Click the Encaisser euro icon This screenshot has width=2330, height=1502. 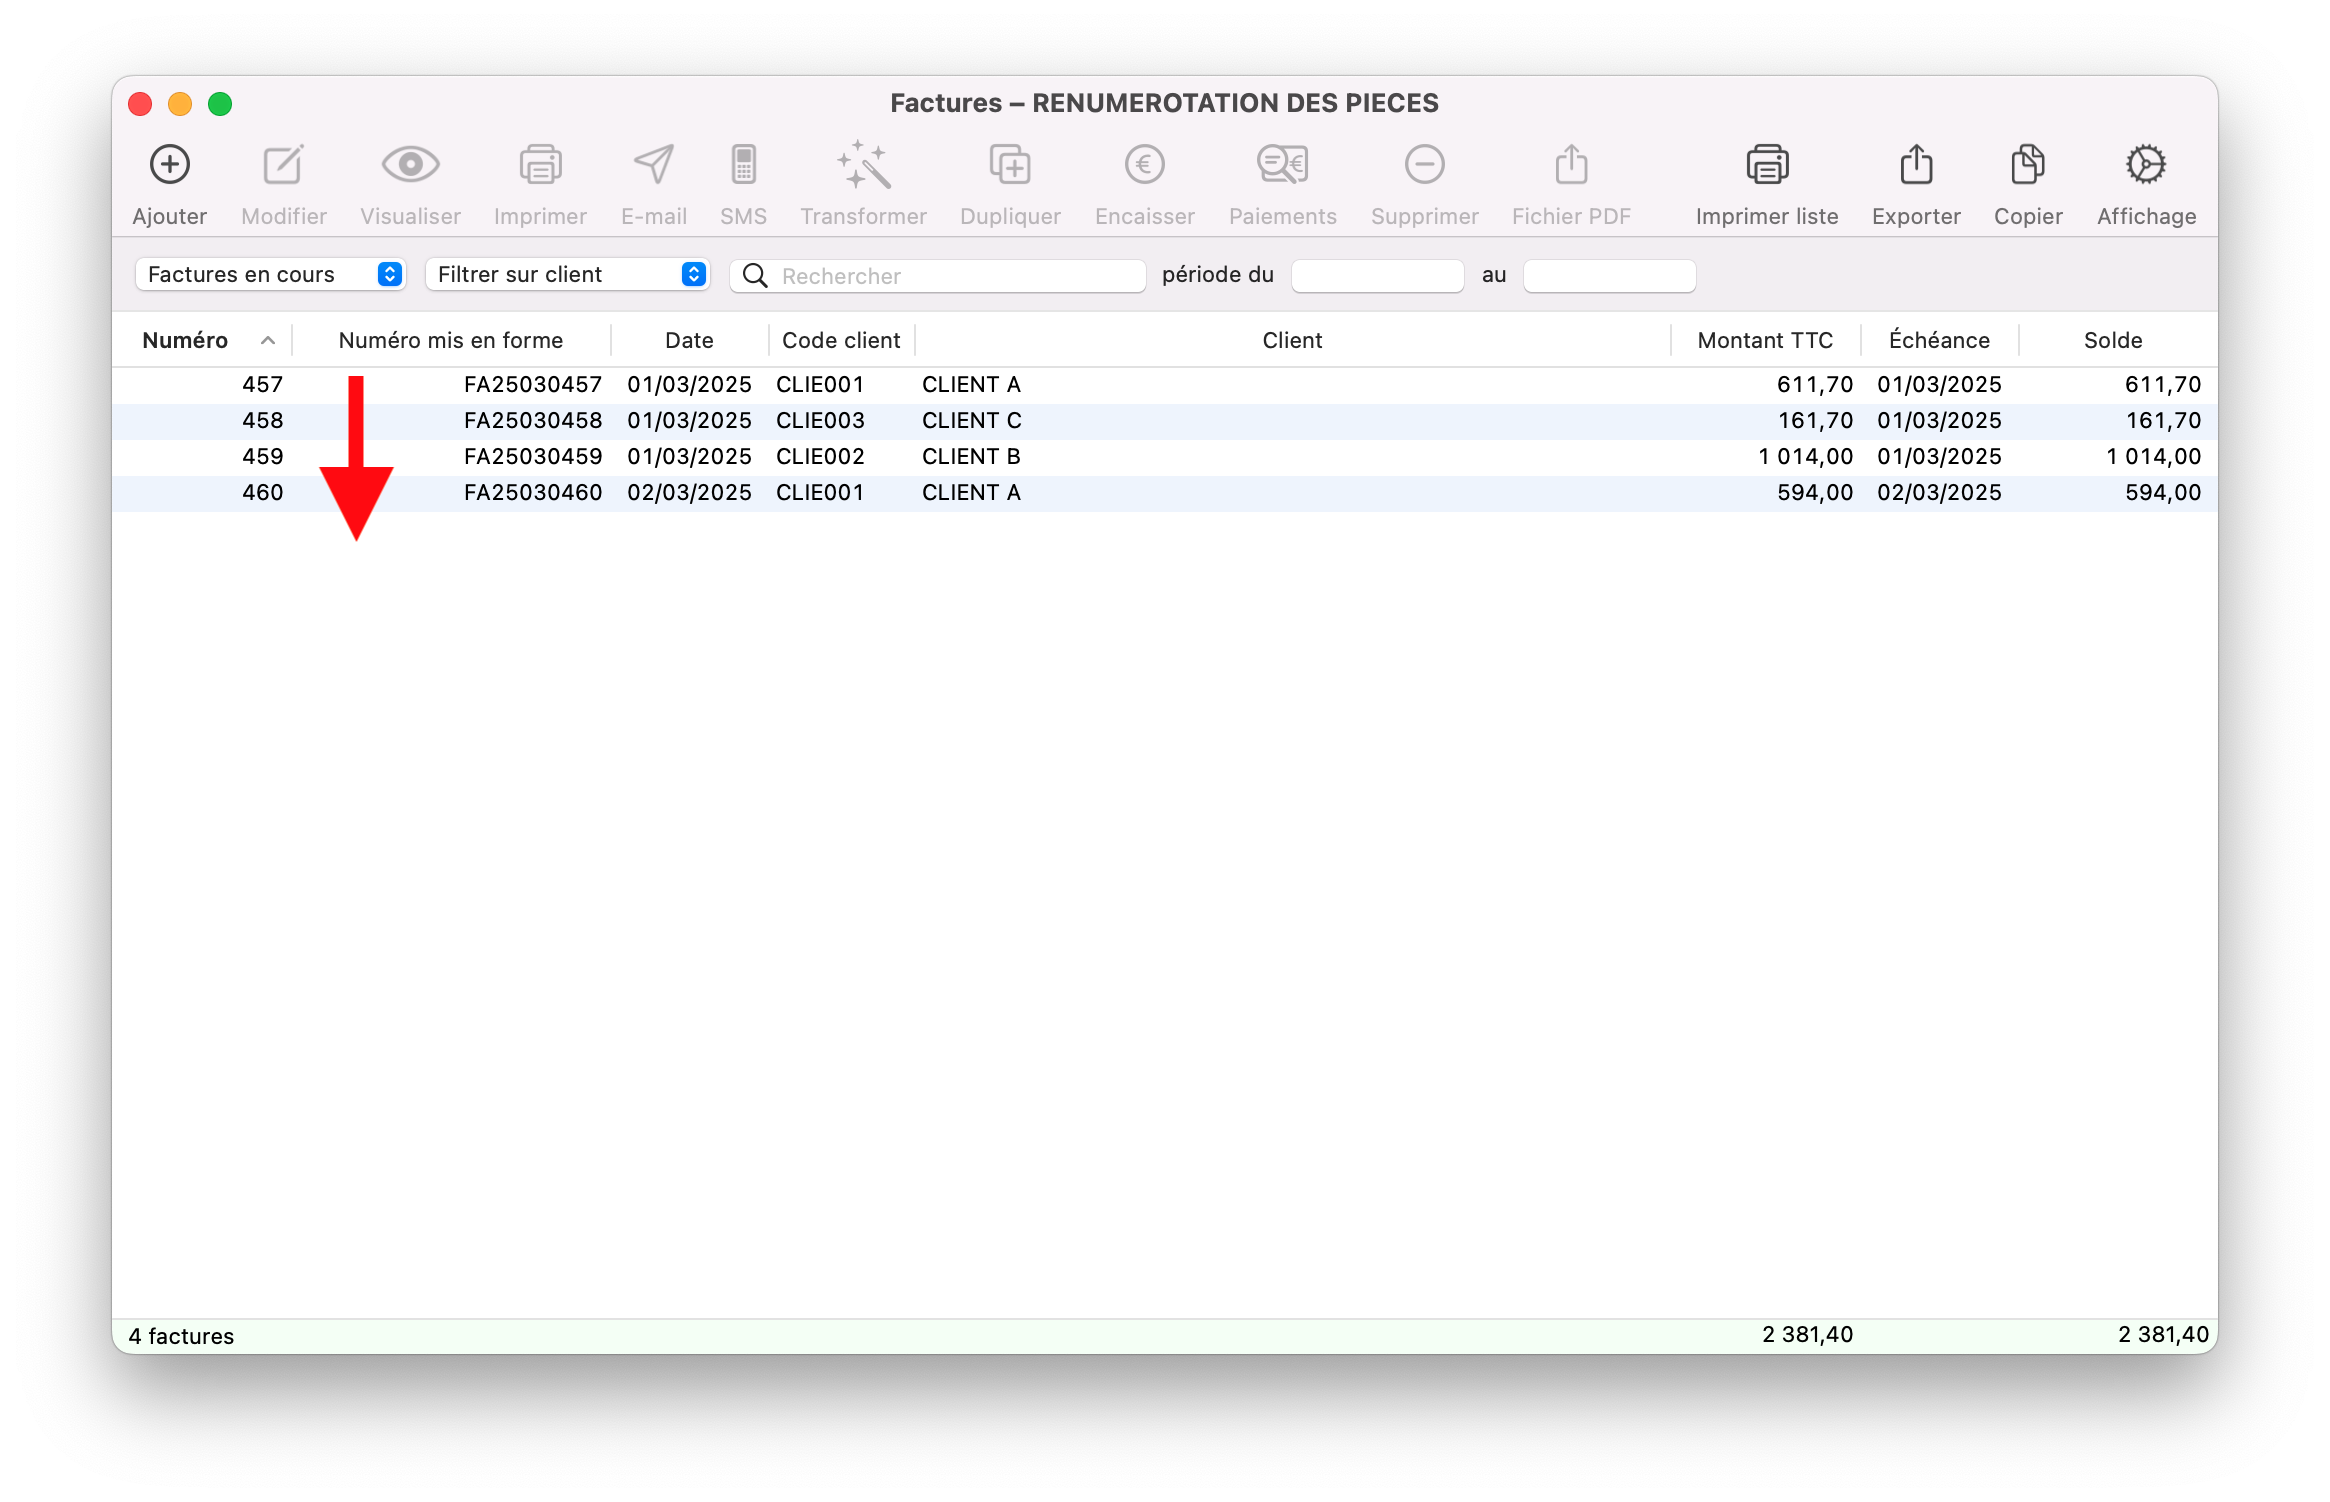(1145, 165)
